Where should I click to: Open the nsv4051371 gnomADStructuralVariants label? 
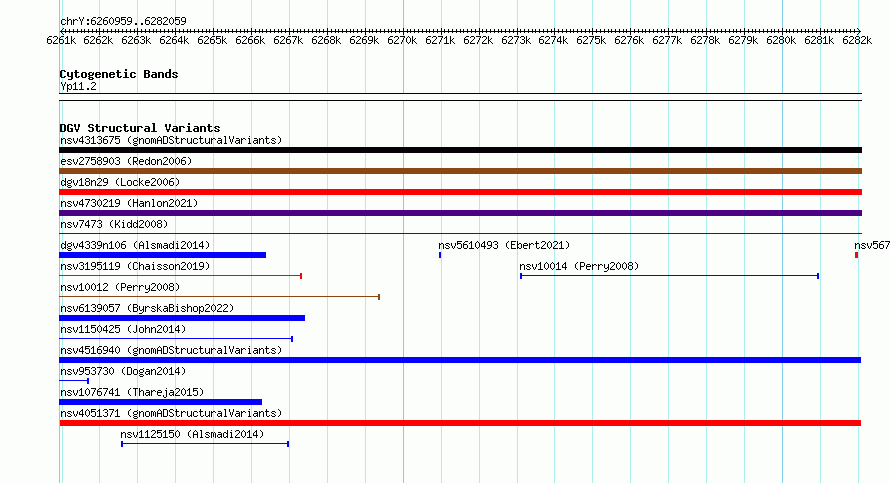click(171, 413)
